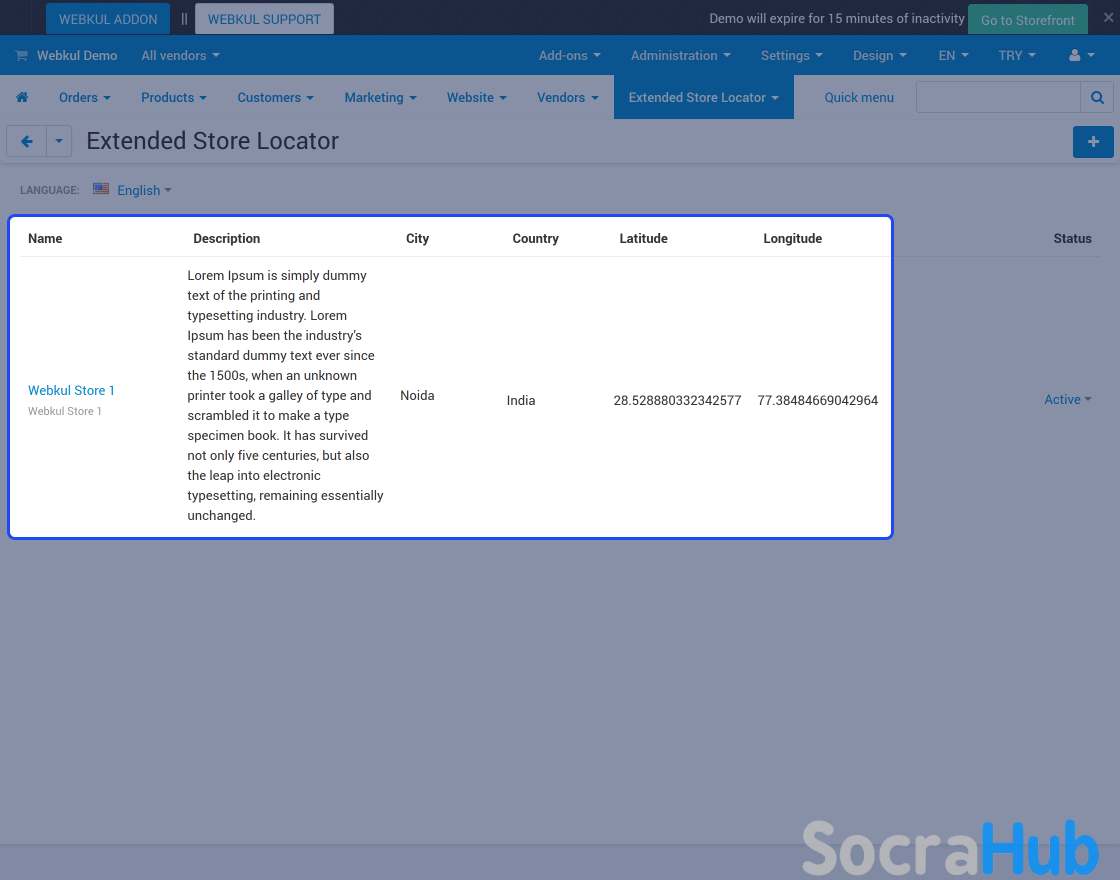Click the Webkul Demo store link
This screenshot has height=880, width=1120.
pos(76,55)
